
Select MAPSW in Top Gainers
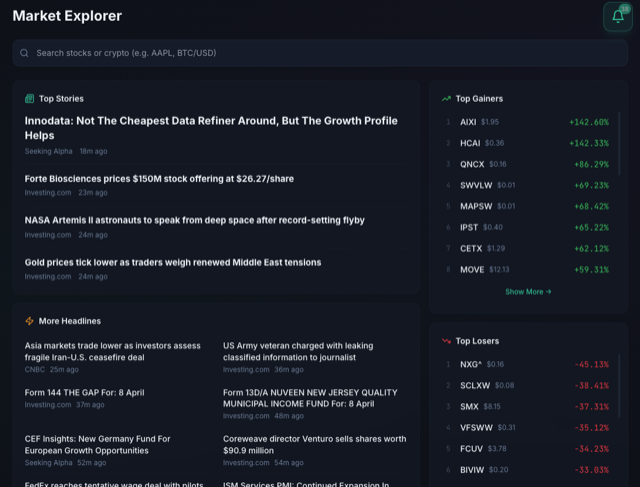point(527,206)
